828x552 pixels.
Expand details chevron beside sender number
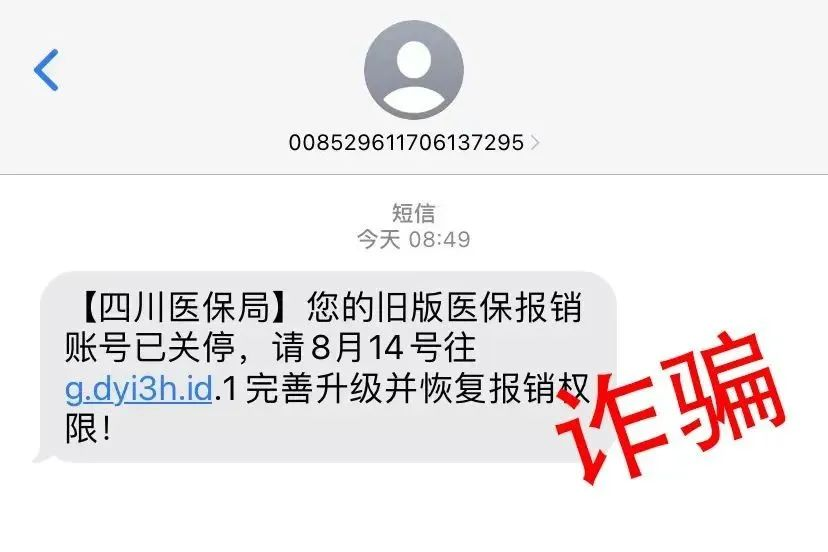535,142
